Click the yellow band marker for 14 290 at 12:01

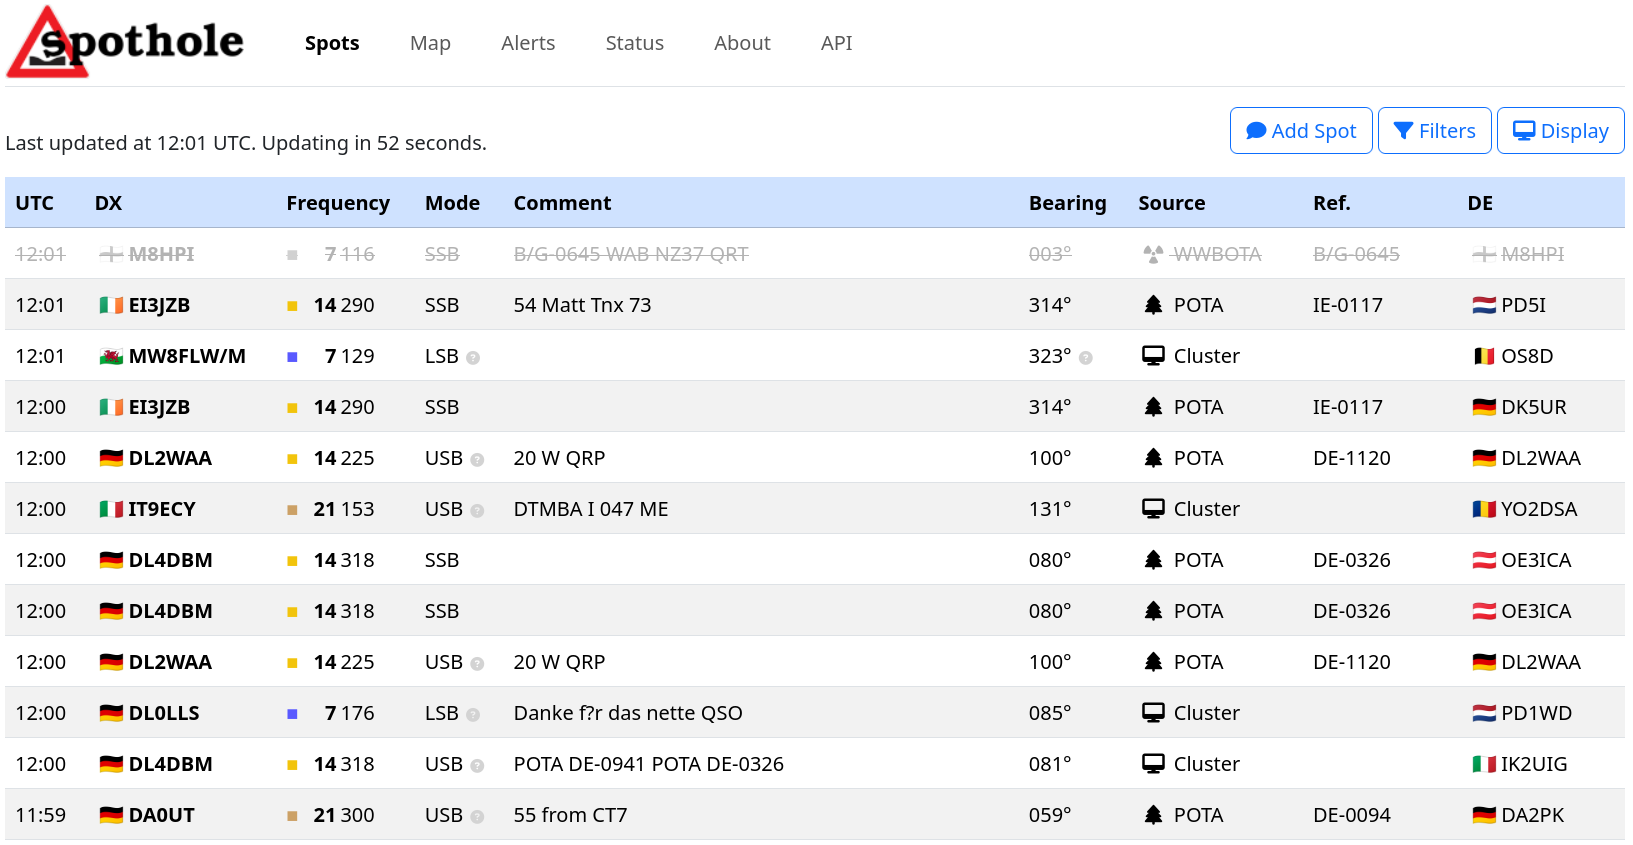point(292,306)
